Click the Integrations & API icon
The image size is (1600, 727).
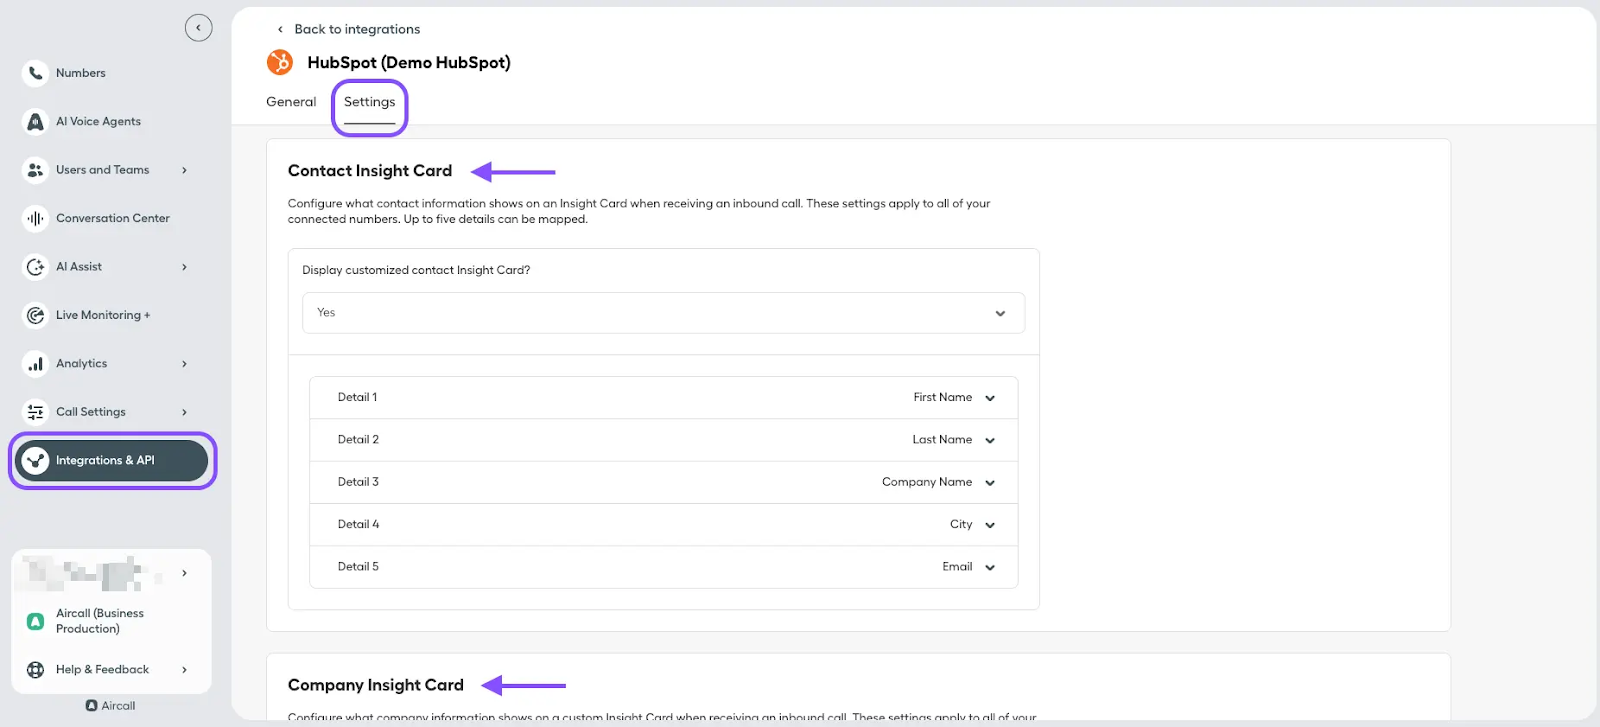[36, 460]
